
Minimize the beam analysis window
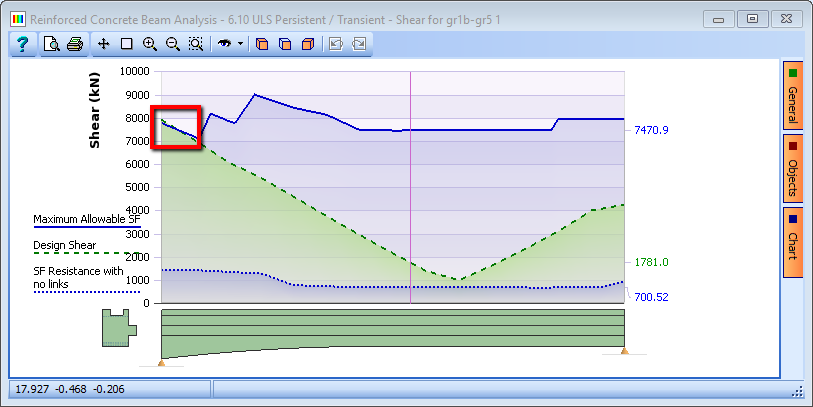[719, 20]
